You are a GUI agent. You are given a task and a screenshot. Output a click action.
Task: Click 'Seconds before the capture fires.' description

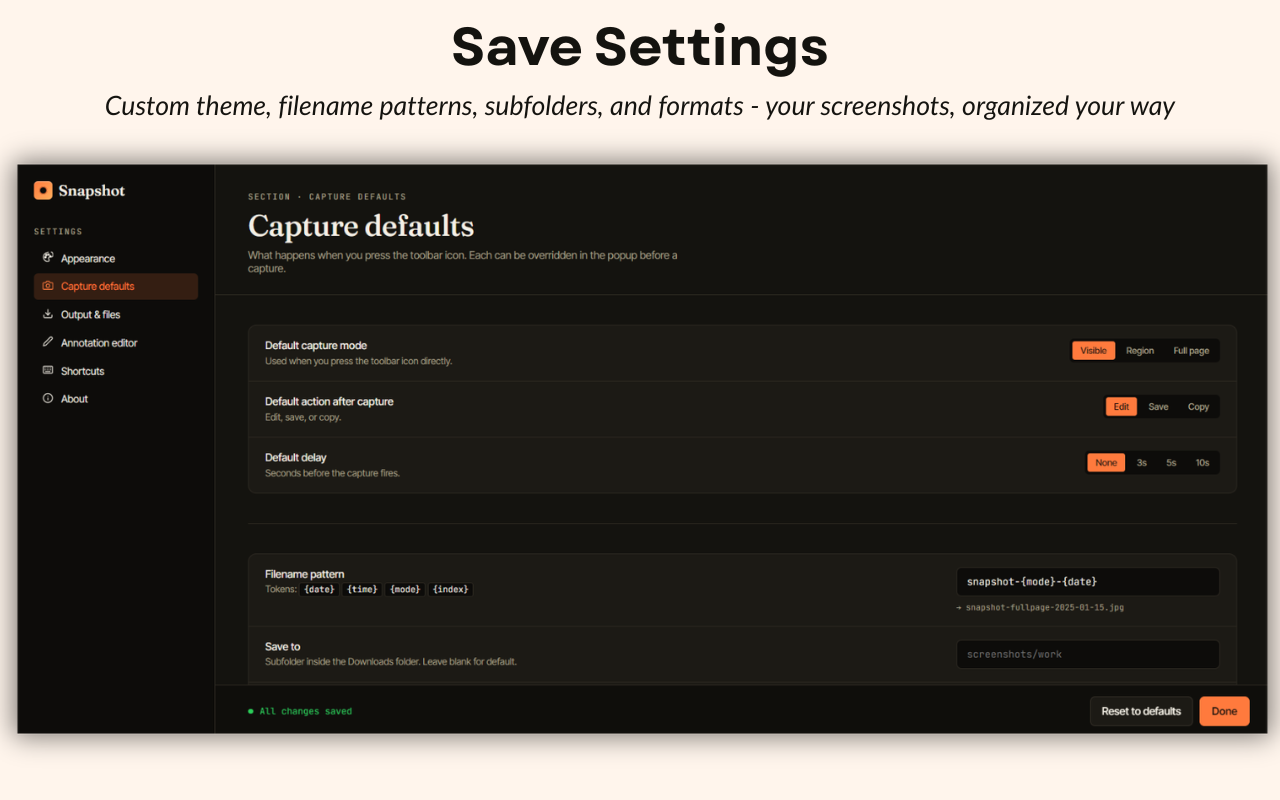click(x=332, y=473)
